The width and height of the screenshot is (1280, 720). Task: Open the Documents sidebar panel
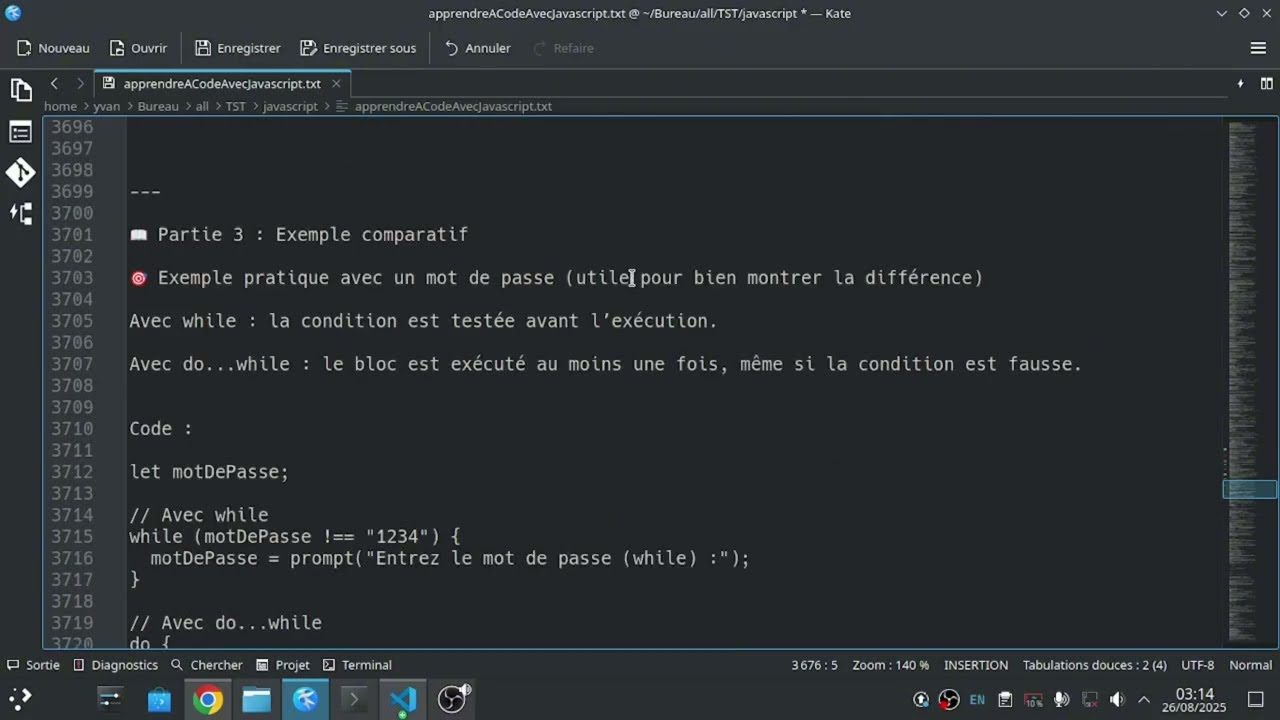(x=21, y=90)
